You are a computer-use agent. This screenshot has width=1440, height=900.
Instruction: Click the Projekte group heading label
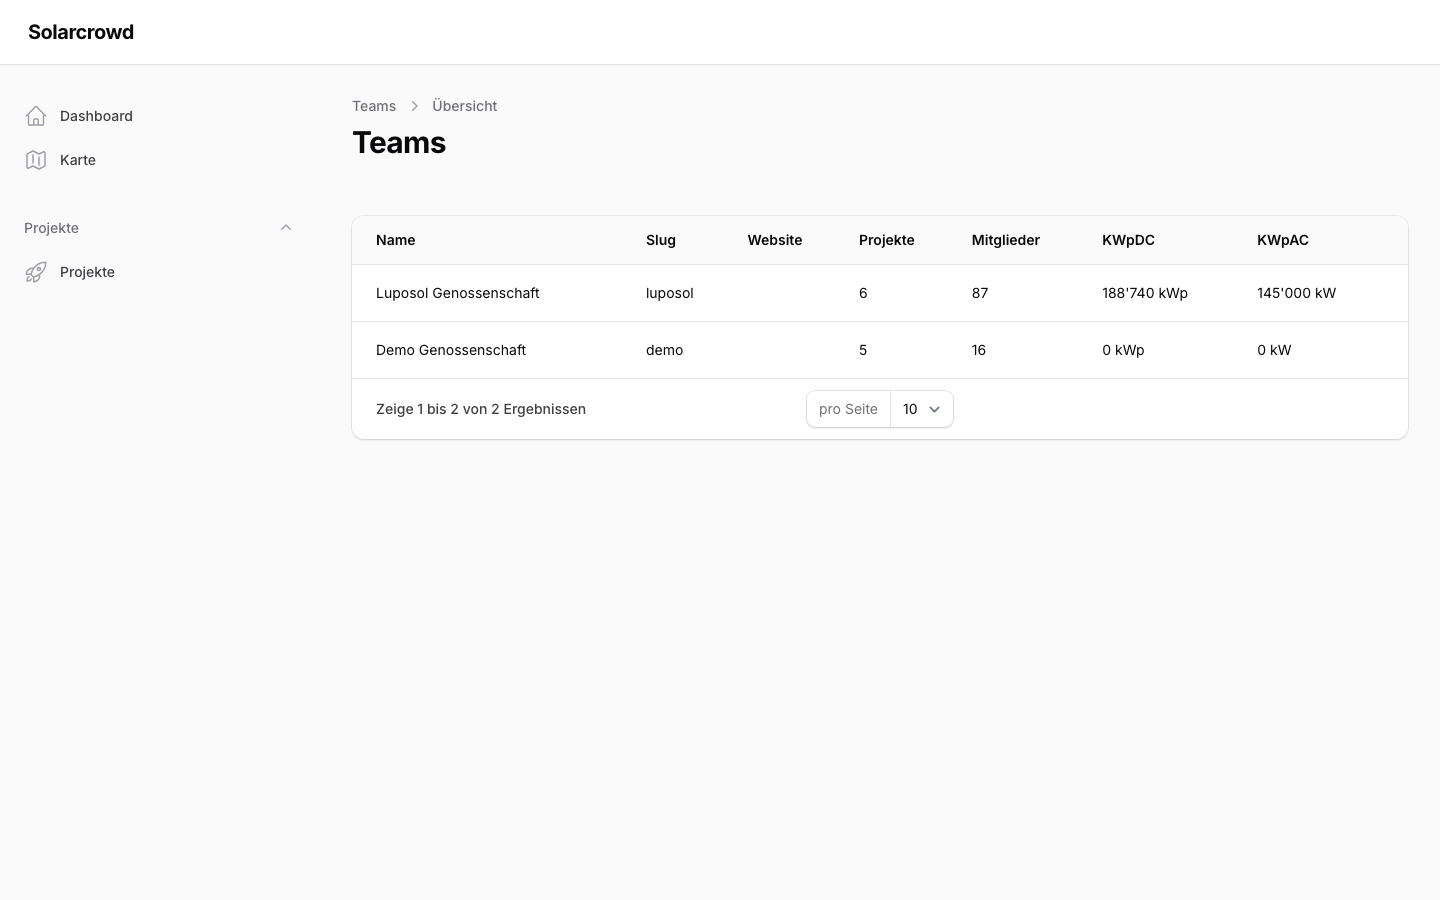point(51,228)
